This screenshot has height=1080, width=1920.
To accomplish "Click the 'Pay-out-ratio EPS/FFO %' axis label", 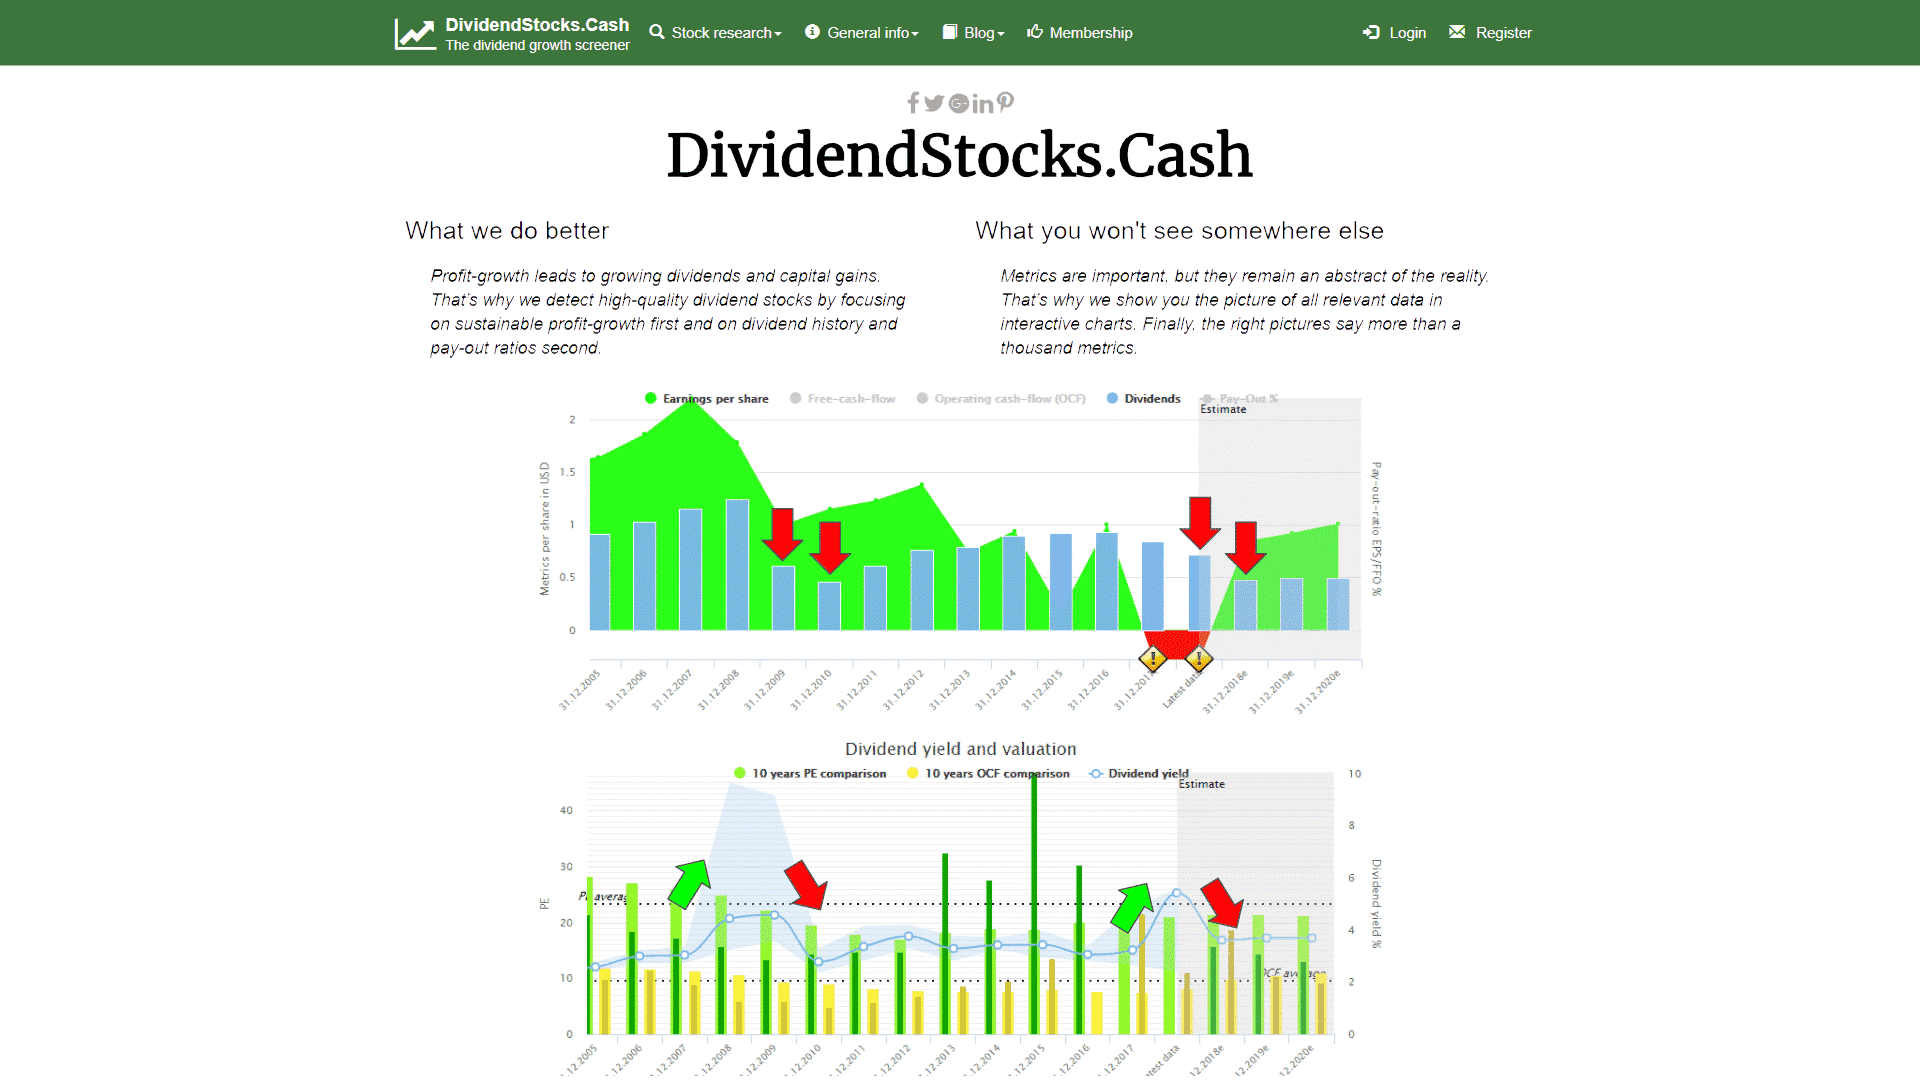I will point(1376,529).
